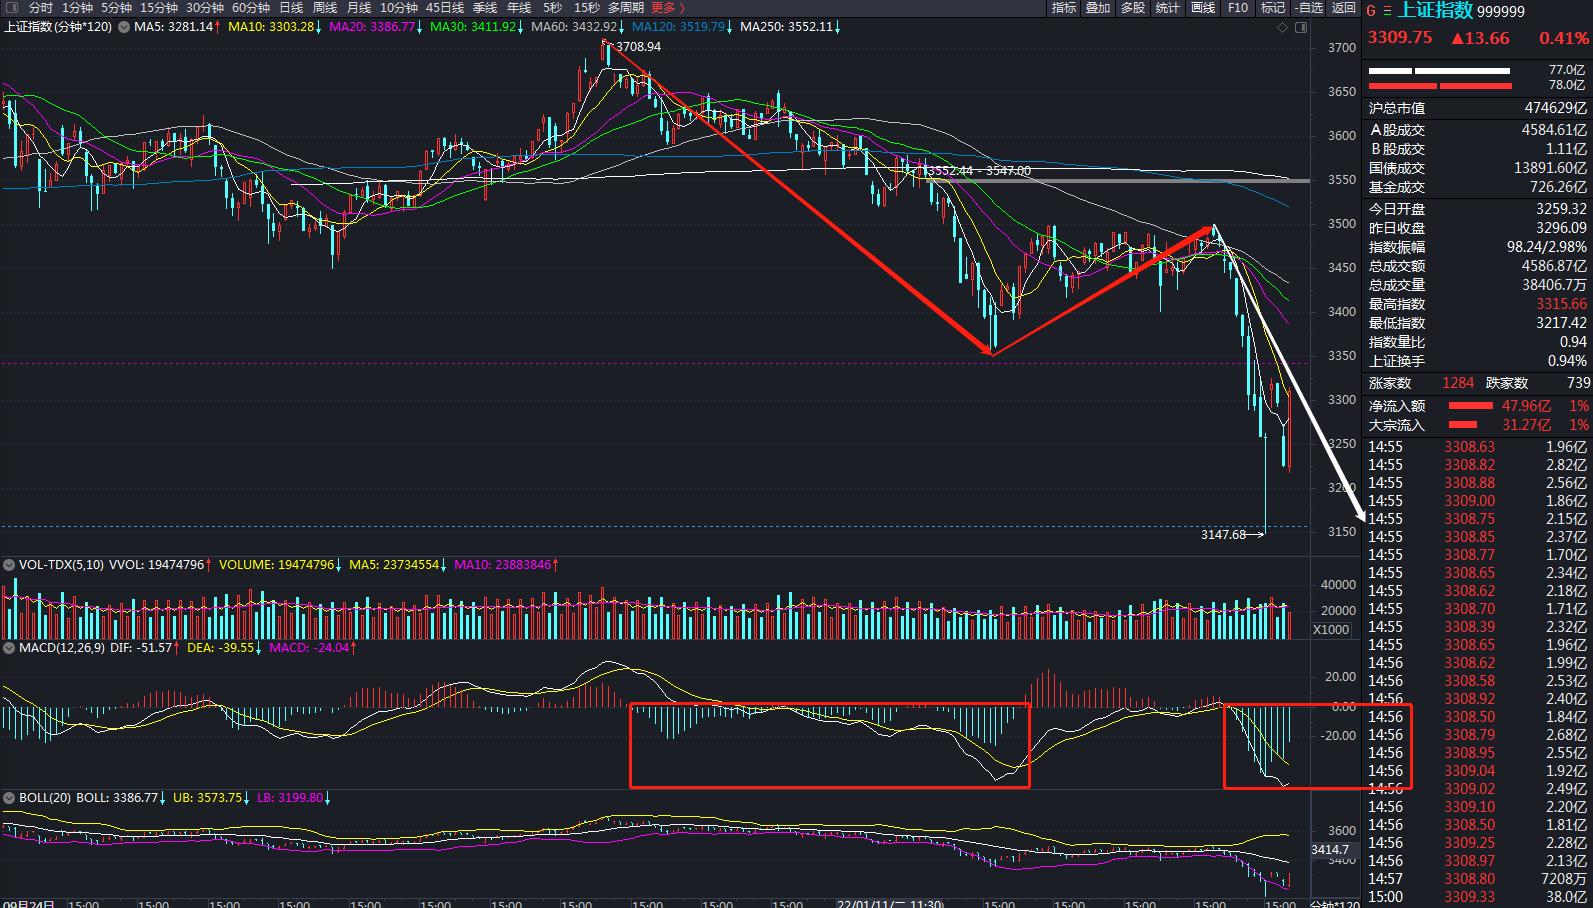1593x908 pixels.
Task: Select the 45日线 period
Action: coord(444,8)
